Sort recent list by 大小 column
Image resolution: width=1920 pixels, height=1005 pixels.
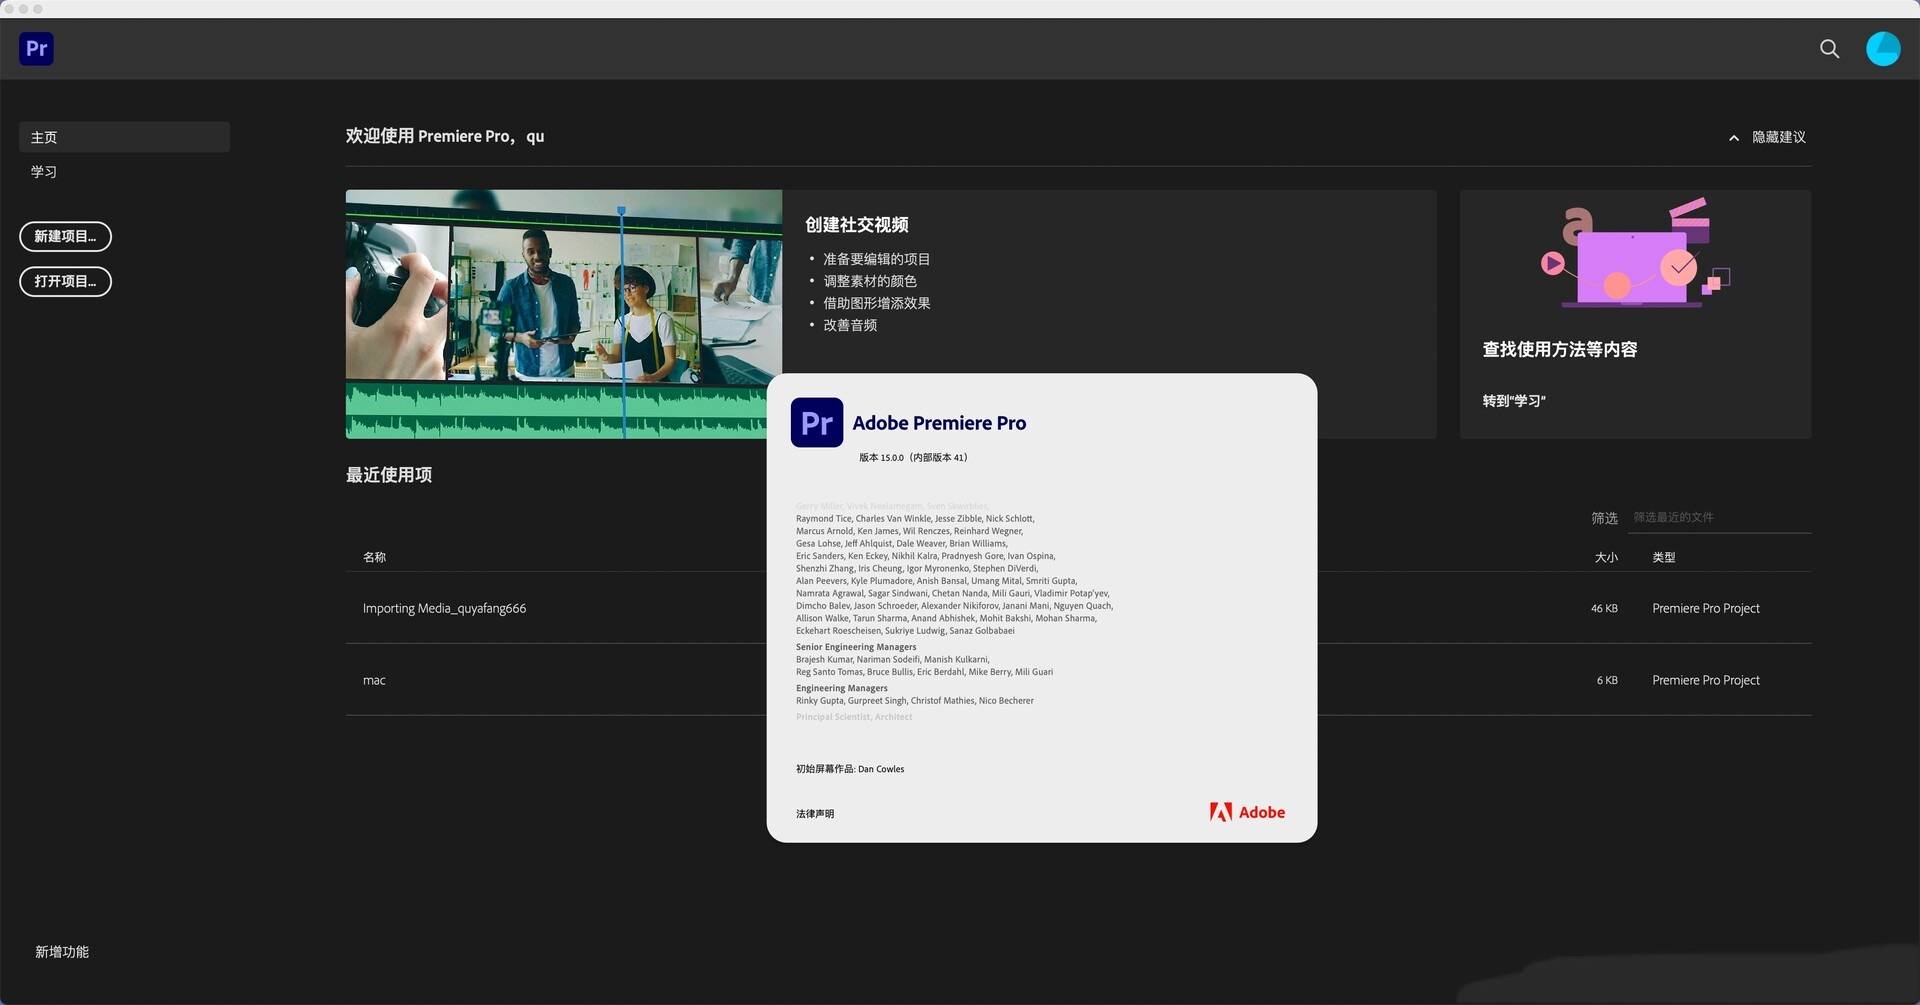point(1606,557)
